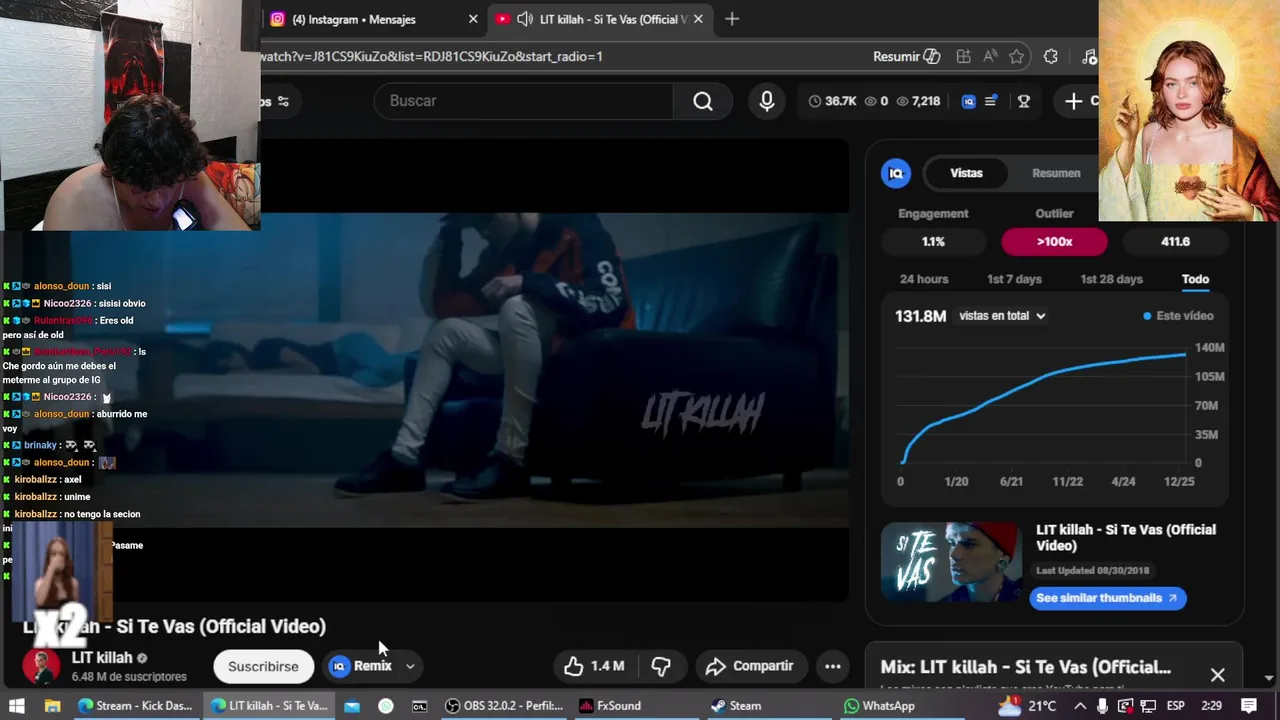Image resolution: width=1280 pixels, height=720 pixels.
Task: Click the read aloud icon in address bar
Action: click(x=990, y=56)
